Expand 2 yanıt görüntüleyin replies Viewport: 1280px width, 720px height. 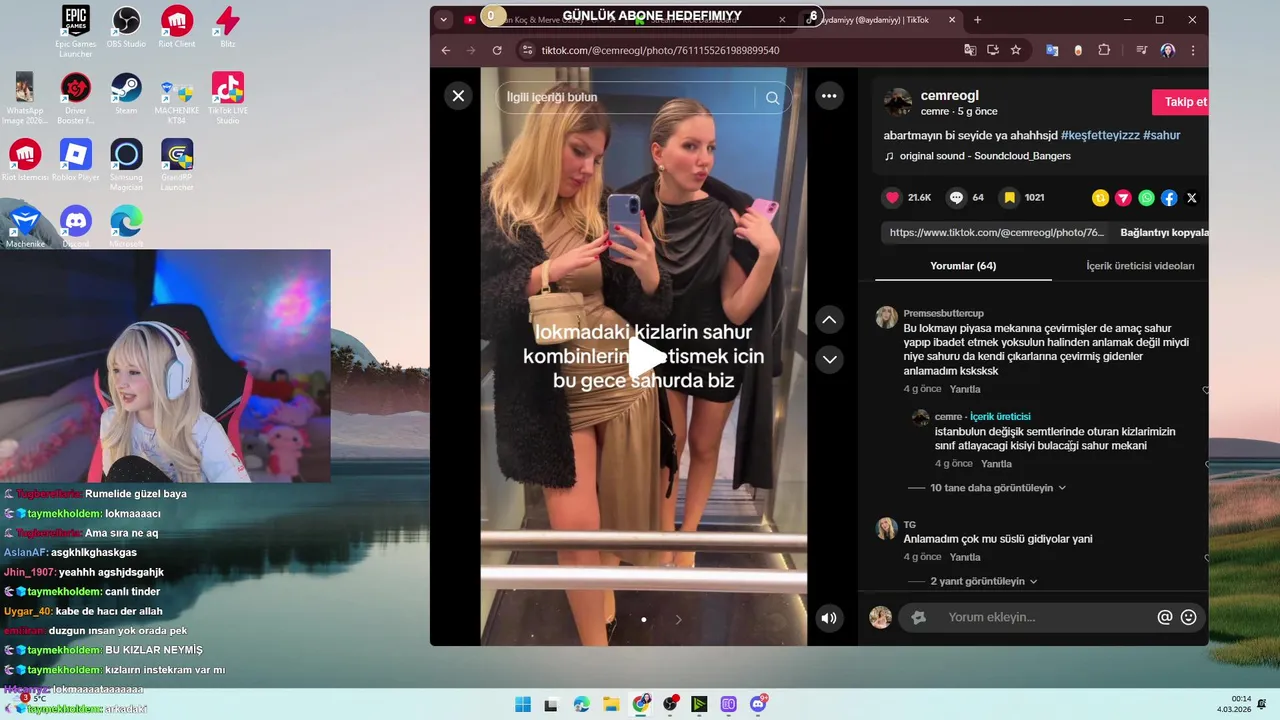pyautogui.click(x=984, y=581)
